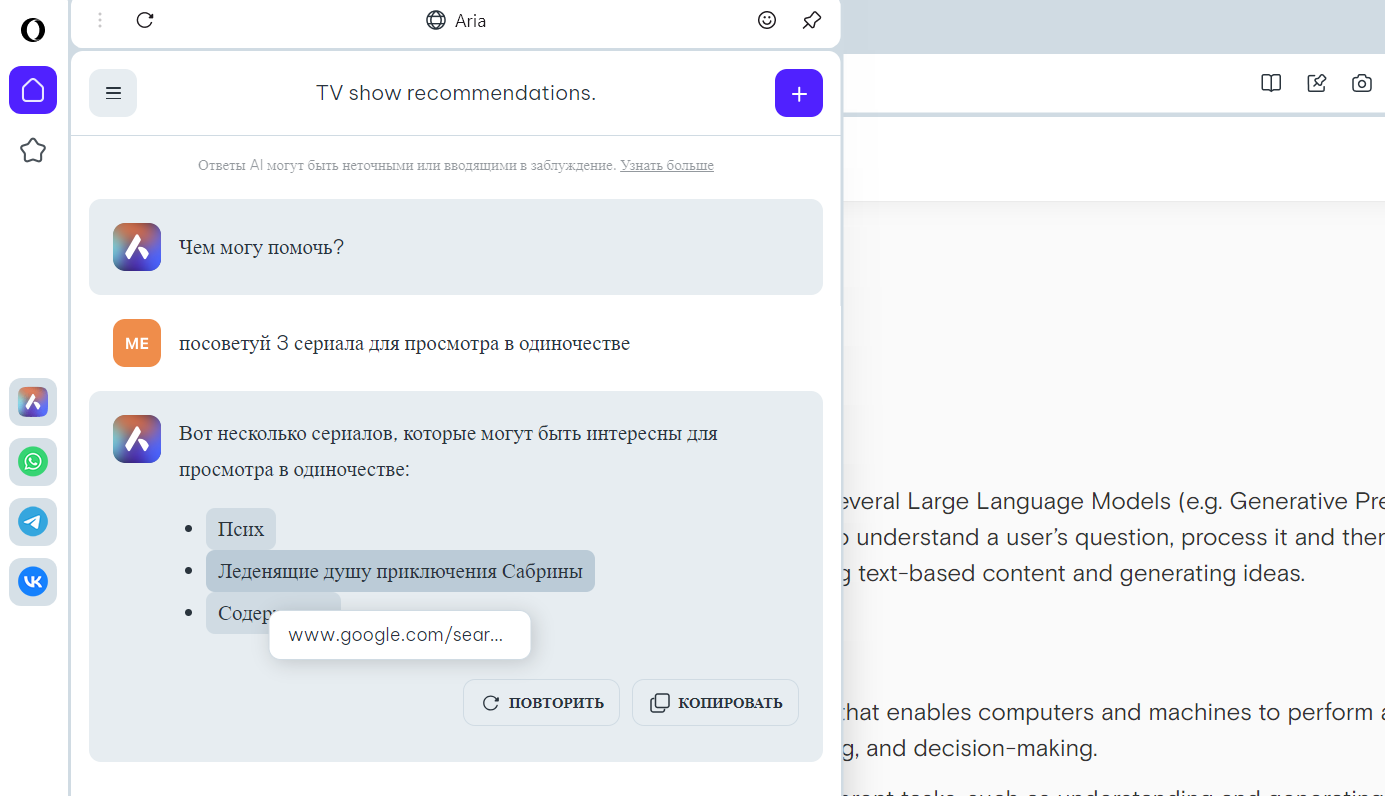Open bookmarks star icon in sidebar
The height and width of the screenshot is (796, 1385).
click(x=33, y=151)
